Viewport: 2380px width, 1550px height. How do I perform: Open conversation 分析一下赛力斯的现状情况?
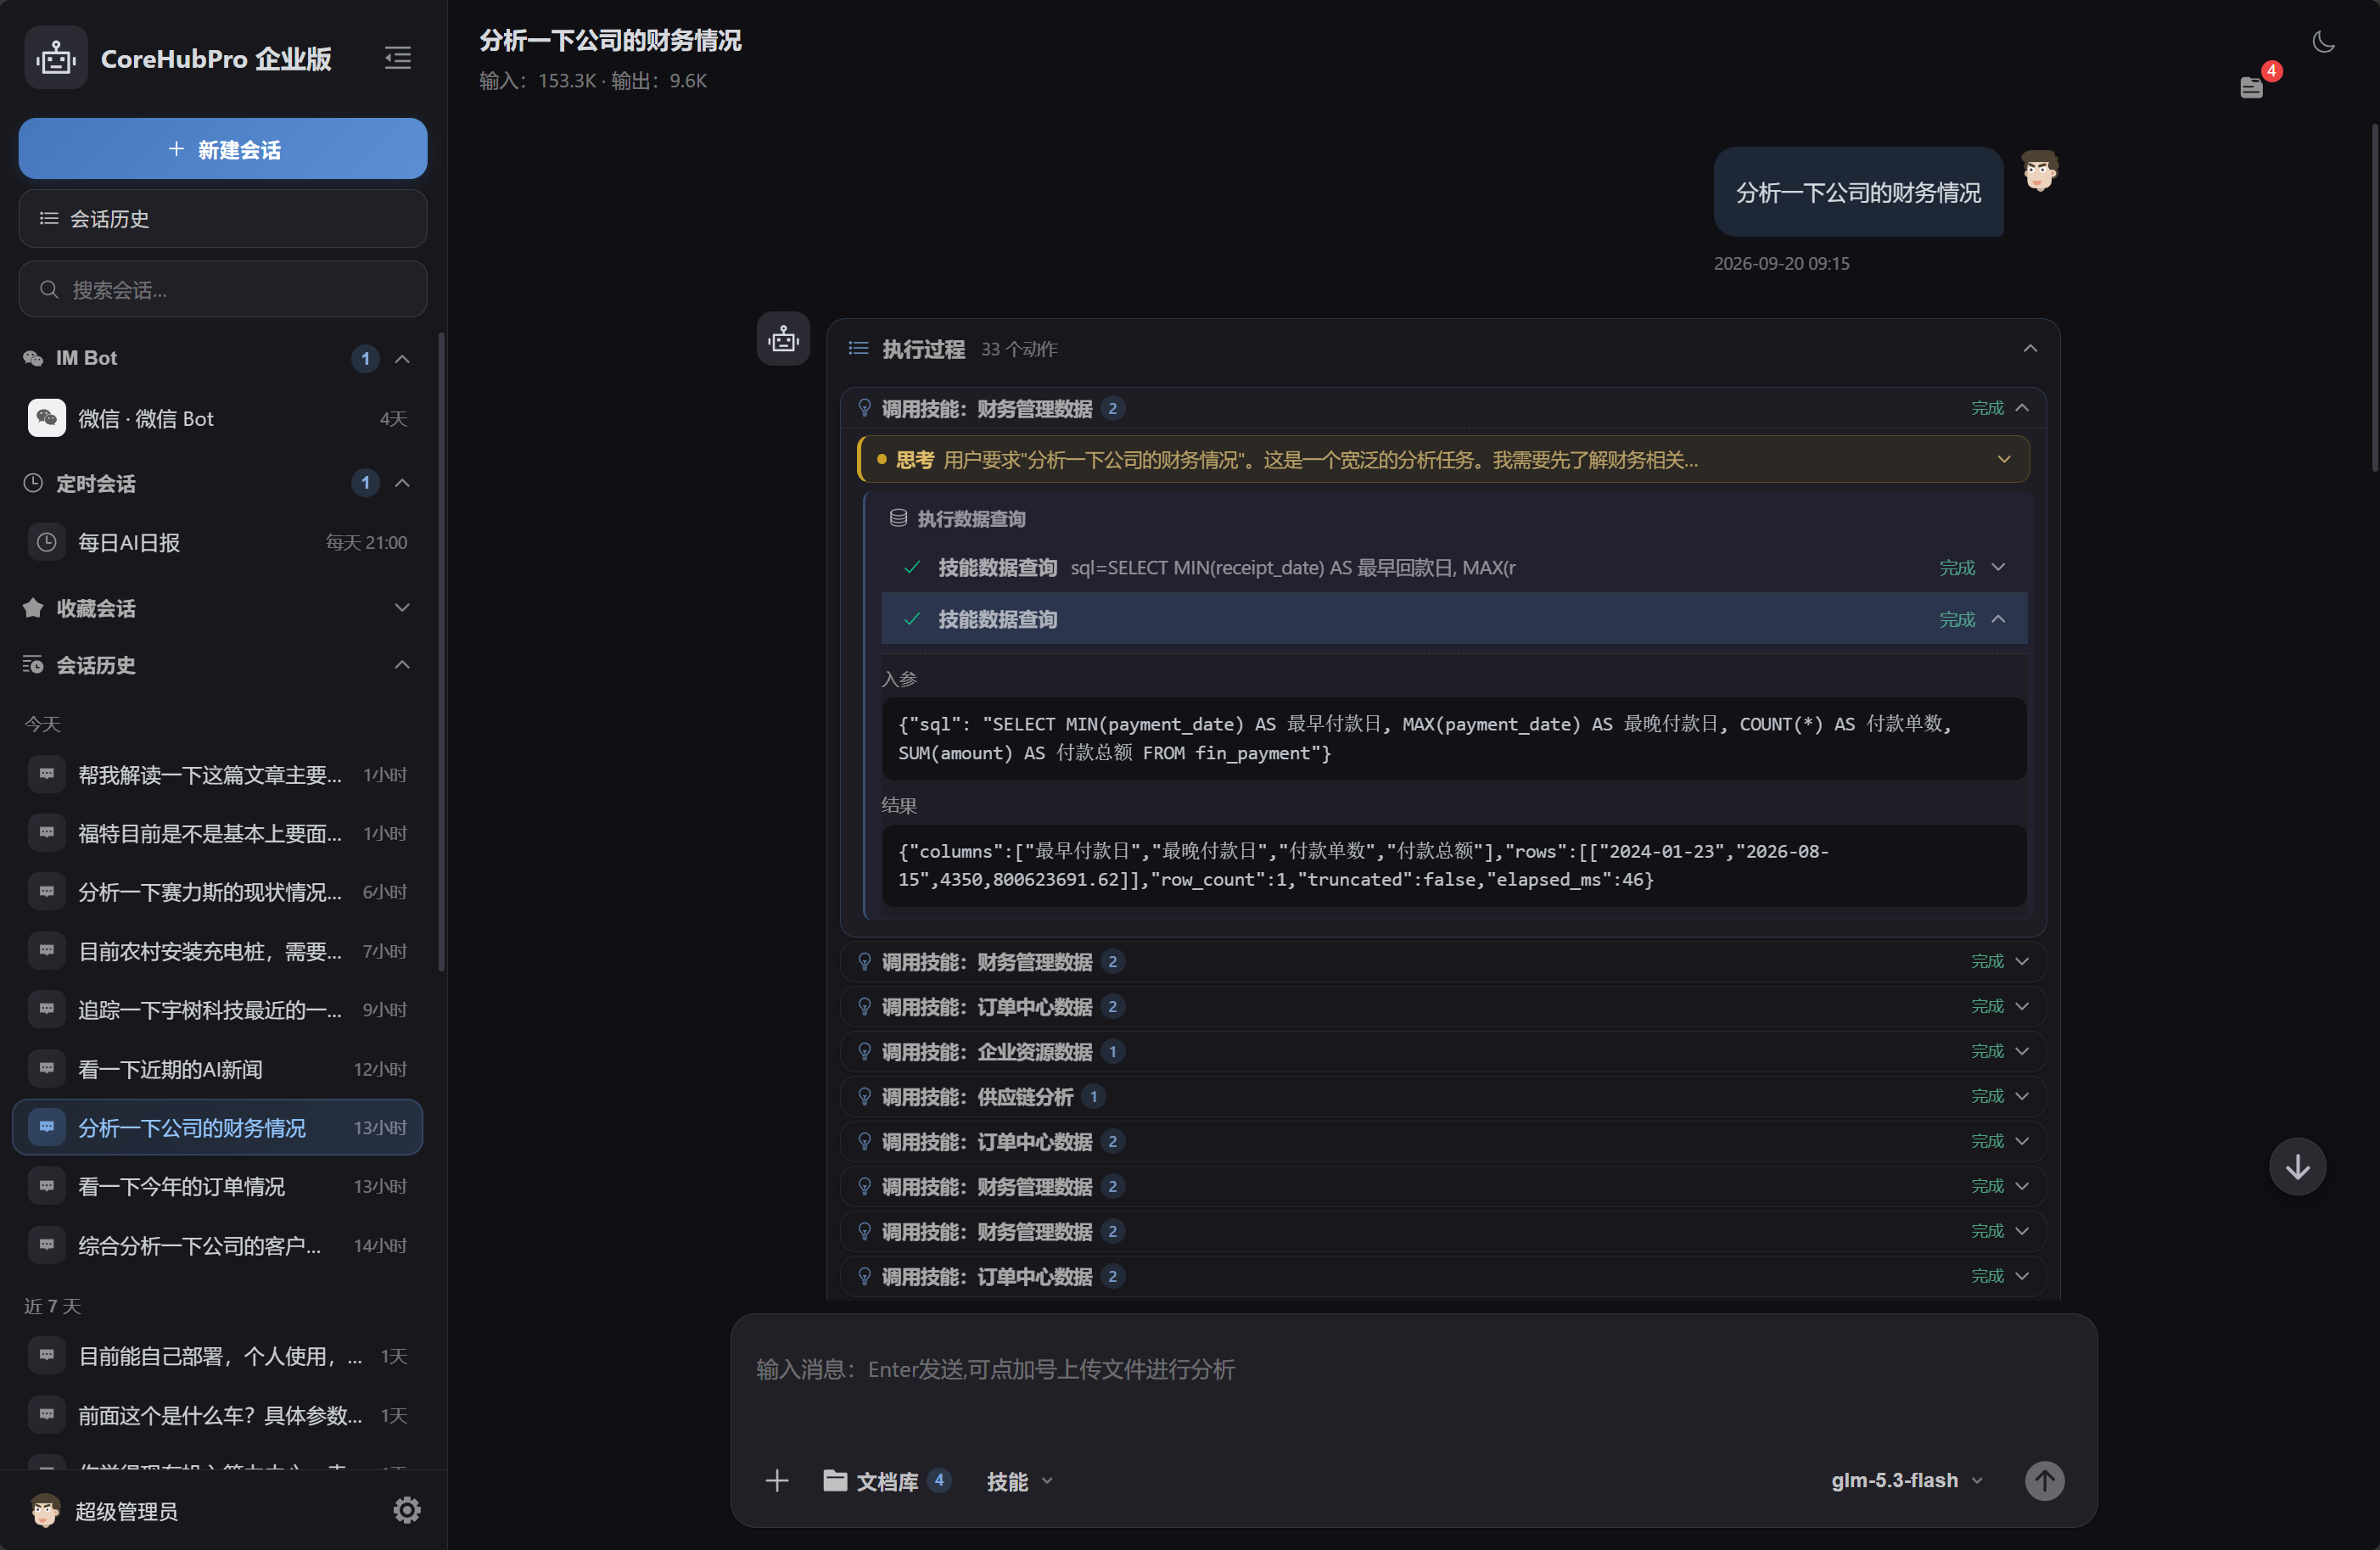click(218, 891)
